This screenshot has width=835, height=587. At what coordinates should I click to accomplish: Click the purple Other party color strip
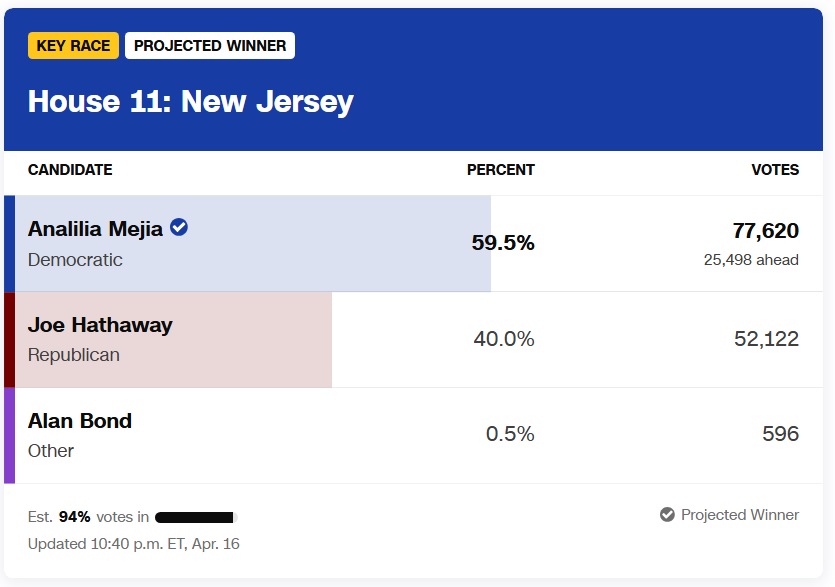point(9,435)
